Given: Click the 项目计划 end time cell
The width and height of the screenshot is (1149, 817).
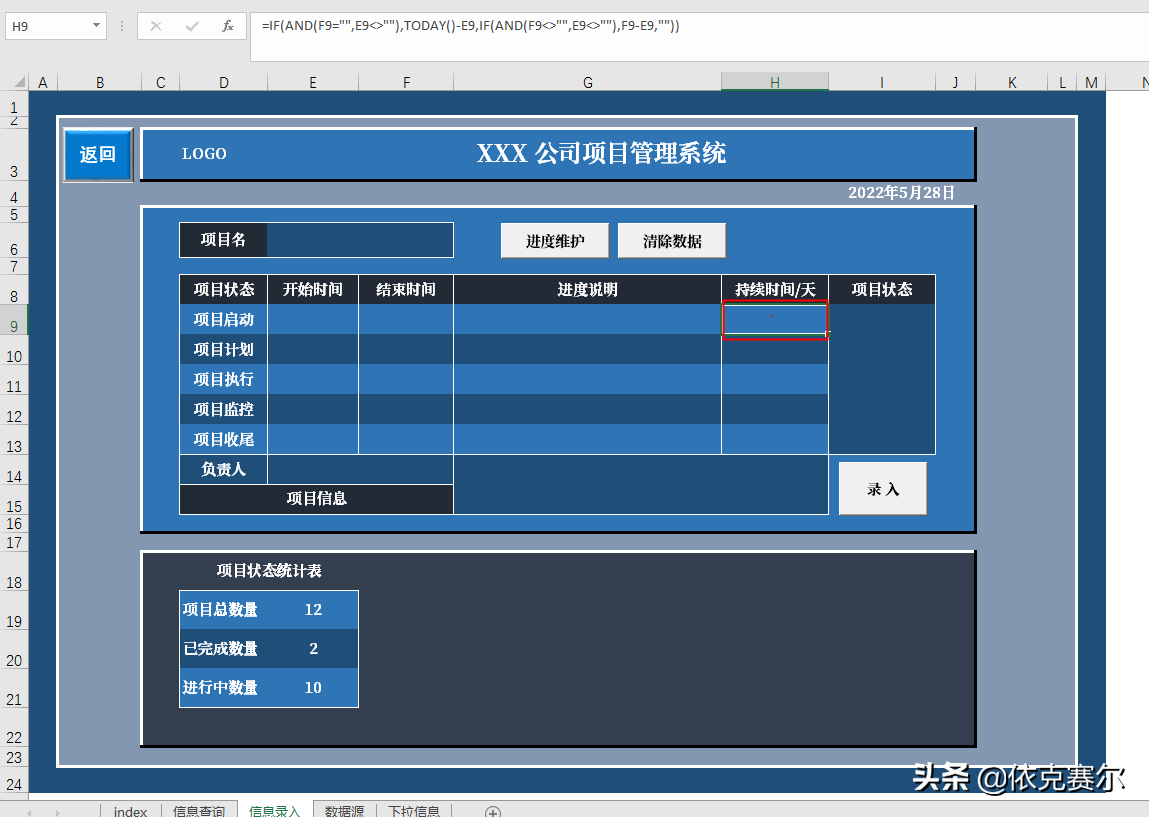Looking at the screenshot, I should point(406,350).
